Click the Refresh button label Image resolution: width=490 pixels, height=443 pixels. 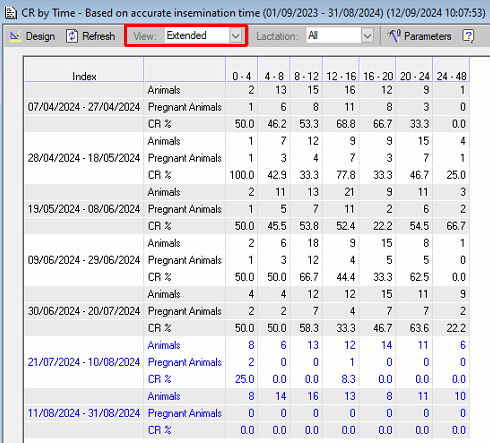pos(99,36)
